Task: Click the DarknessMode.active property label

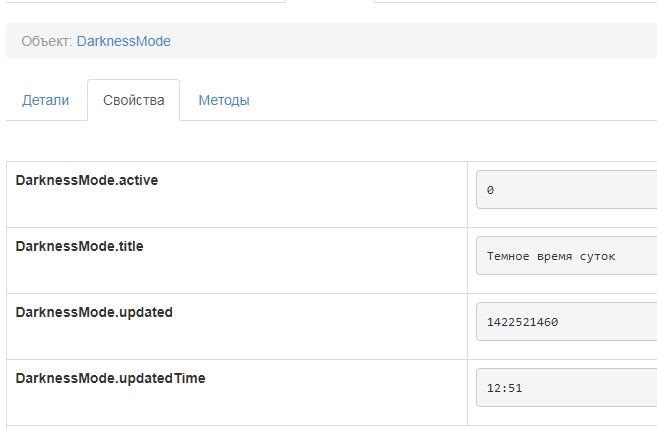Action: (x=87, y=180)
